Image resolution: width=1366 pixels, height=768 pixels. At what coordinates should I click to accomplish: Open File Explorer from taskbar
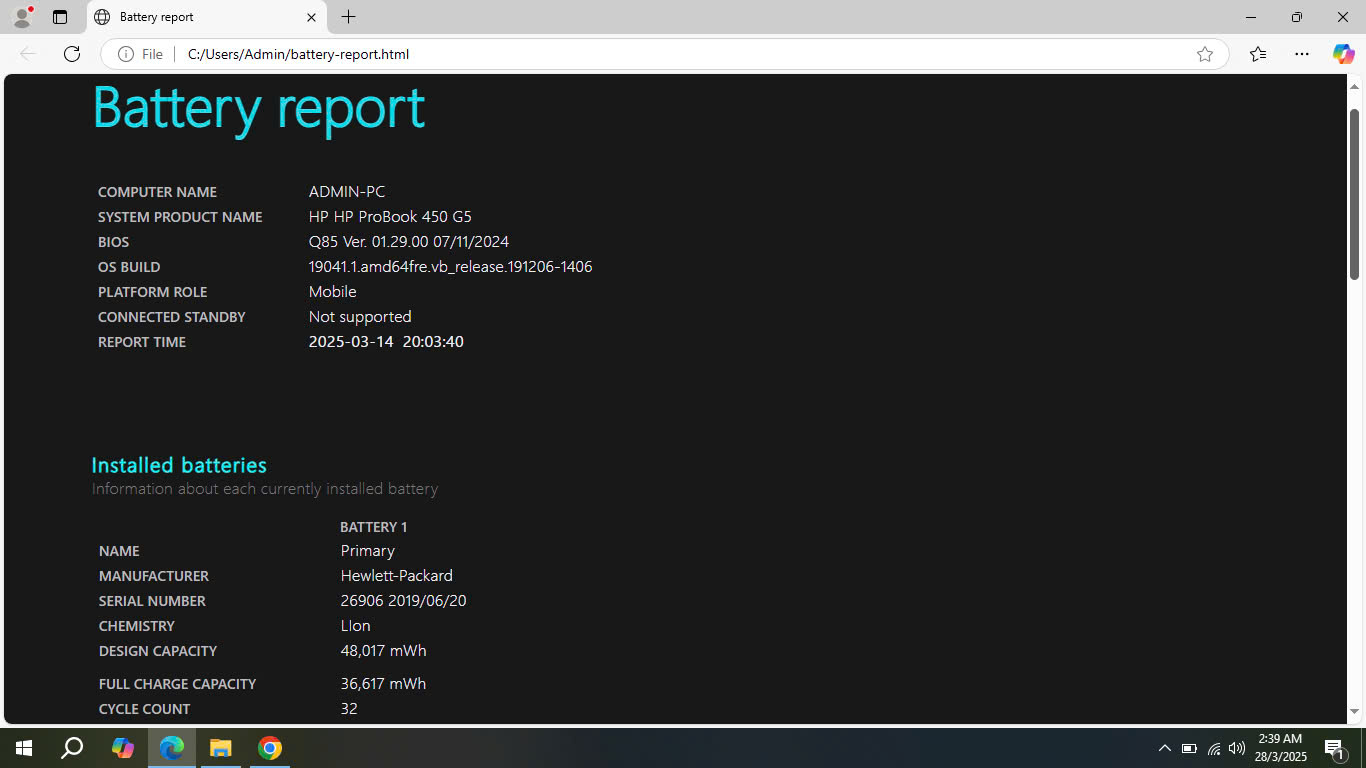coord(221,748)
